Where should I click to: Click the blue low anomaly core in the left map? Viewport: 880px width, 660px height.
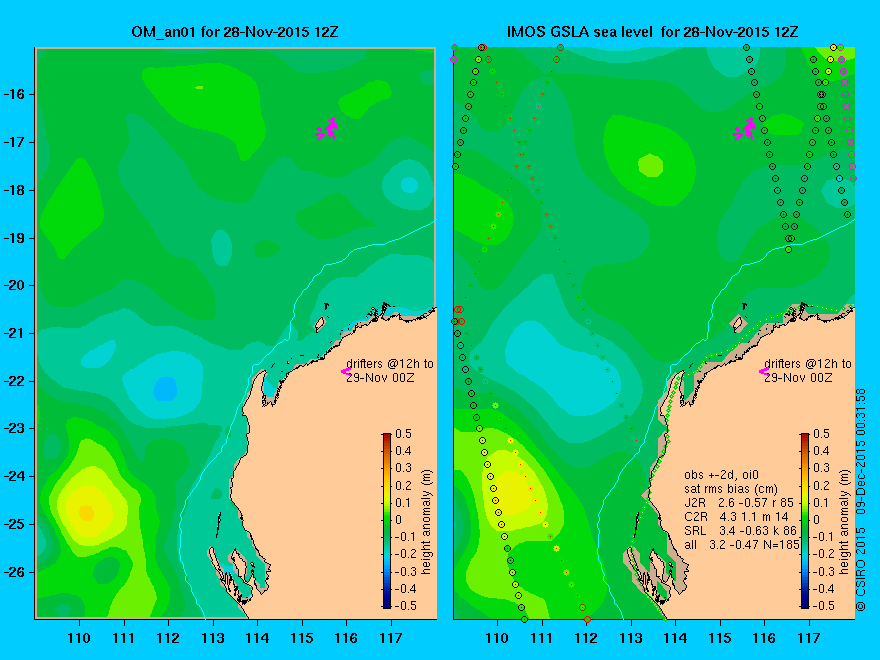click(x=165, y=388)
